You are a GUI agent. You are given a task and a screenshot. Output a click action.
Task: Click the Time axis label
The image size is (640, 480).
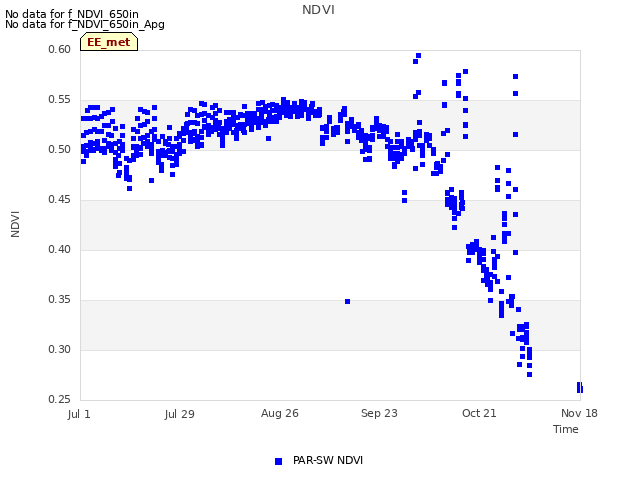point(566,429)
